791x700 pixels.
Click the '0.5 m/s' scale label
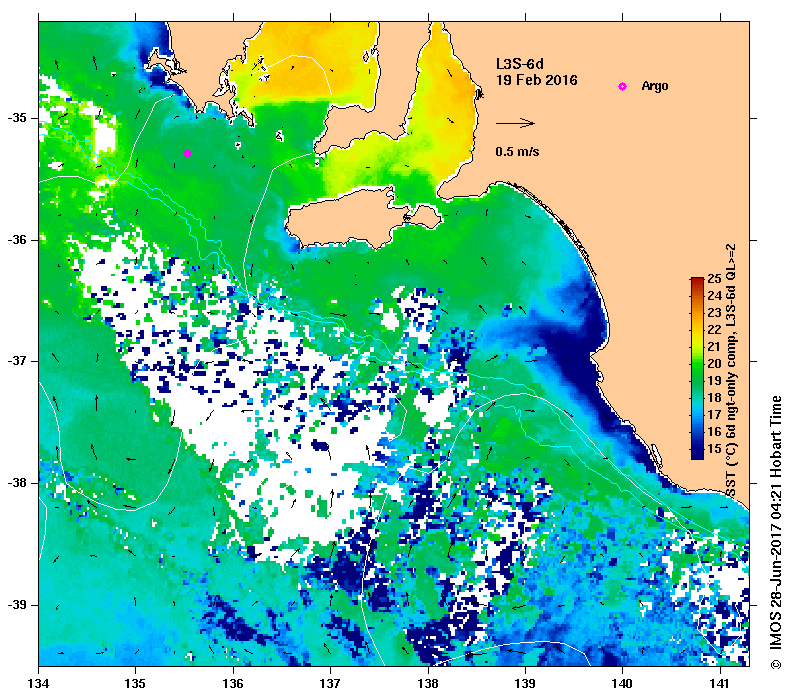pos(517,151)
